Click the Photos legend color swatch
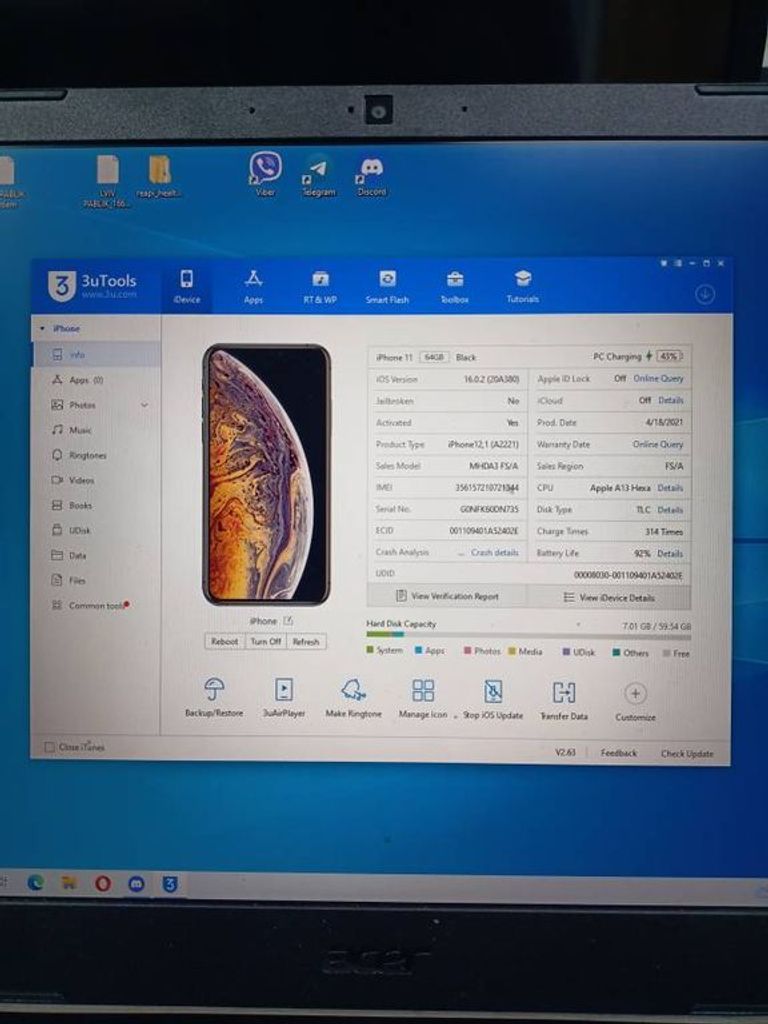This screenshot has width=768, height=1024. [467, 651]
